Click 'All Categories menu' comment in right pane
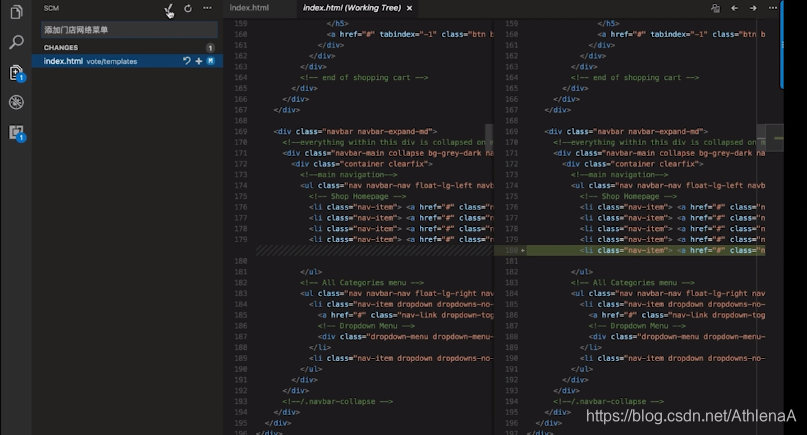Viewport: 807px width, 435px height. pos(633,283)
